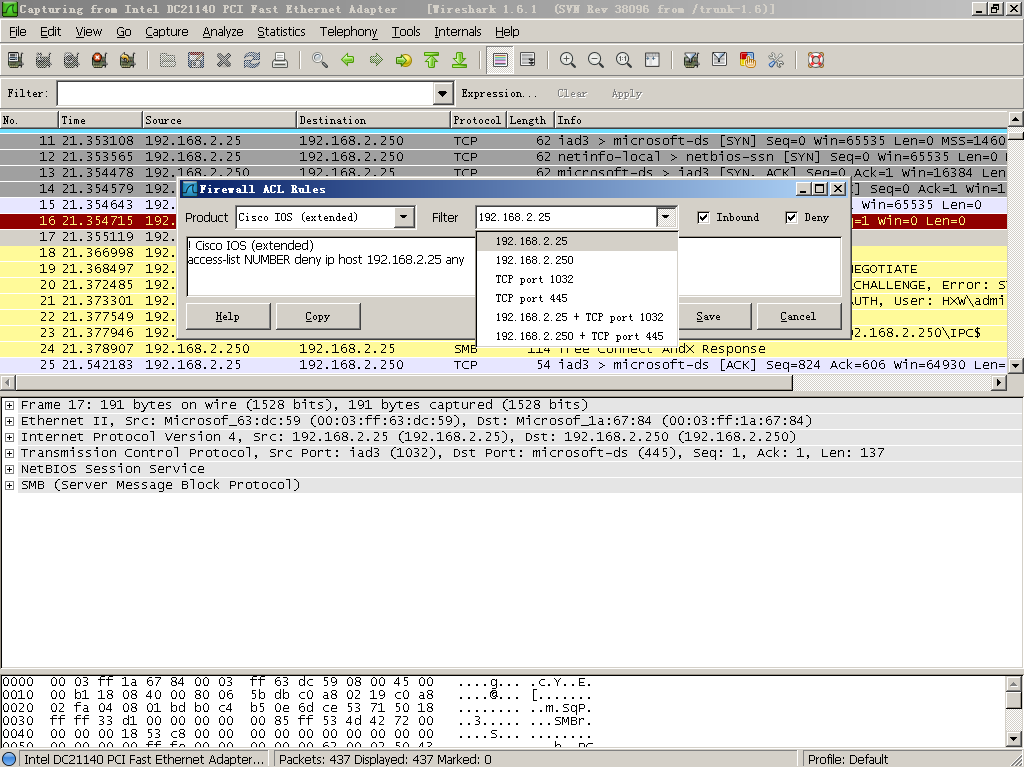Jump to the last packet icon
The image size is (1024, 768).
(x=460, y=60)
